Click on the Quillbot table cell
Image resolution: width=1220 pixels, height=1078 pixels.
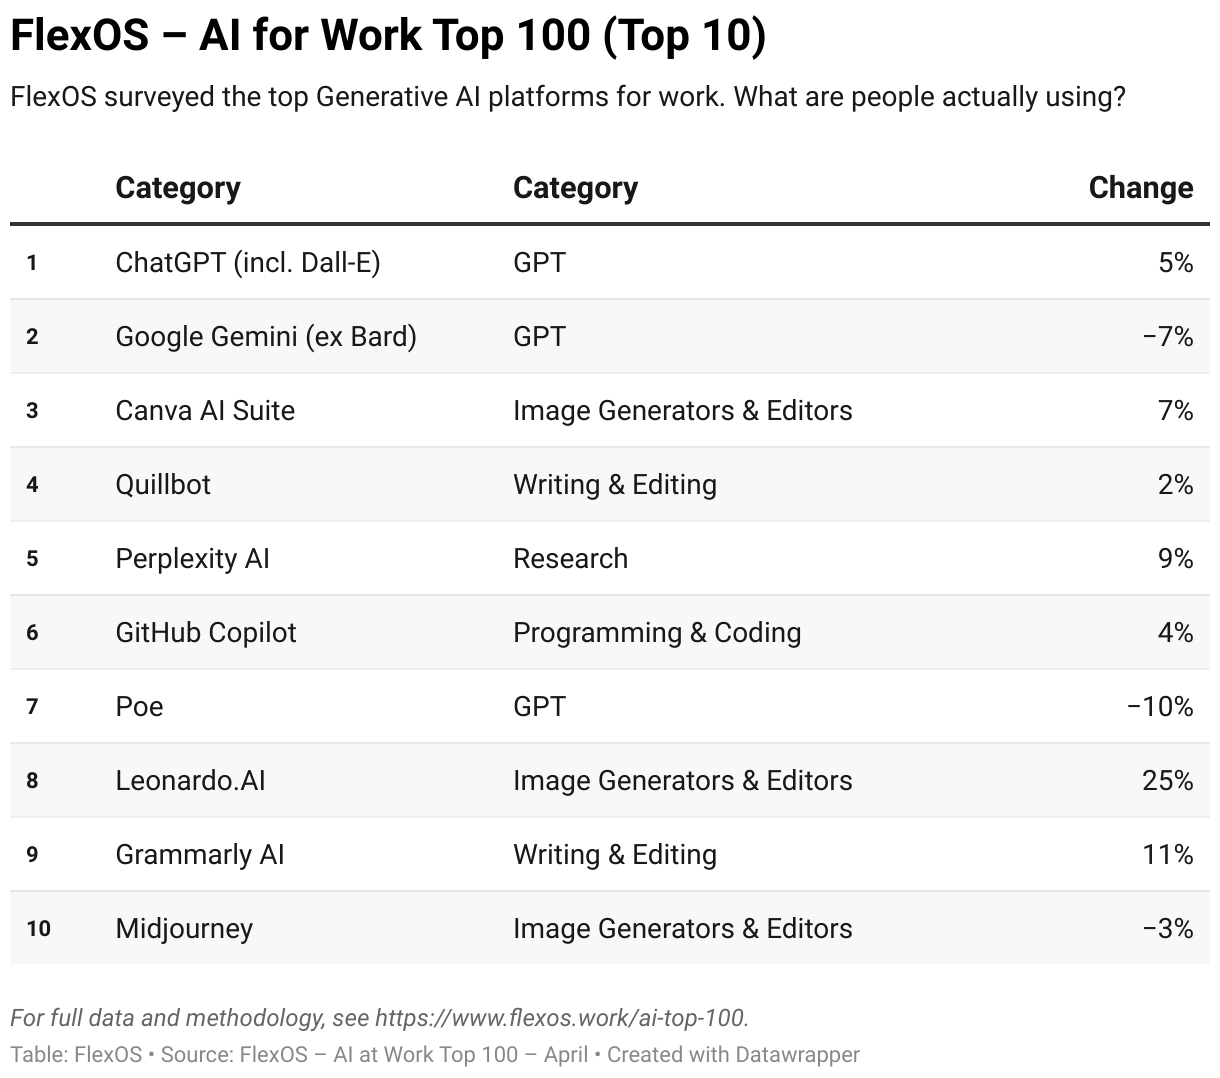[163, 484]
